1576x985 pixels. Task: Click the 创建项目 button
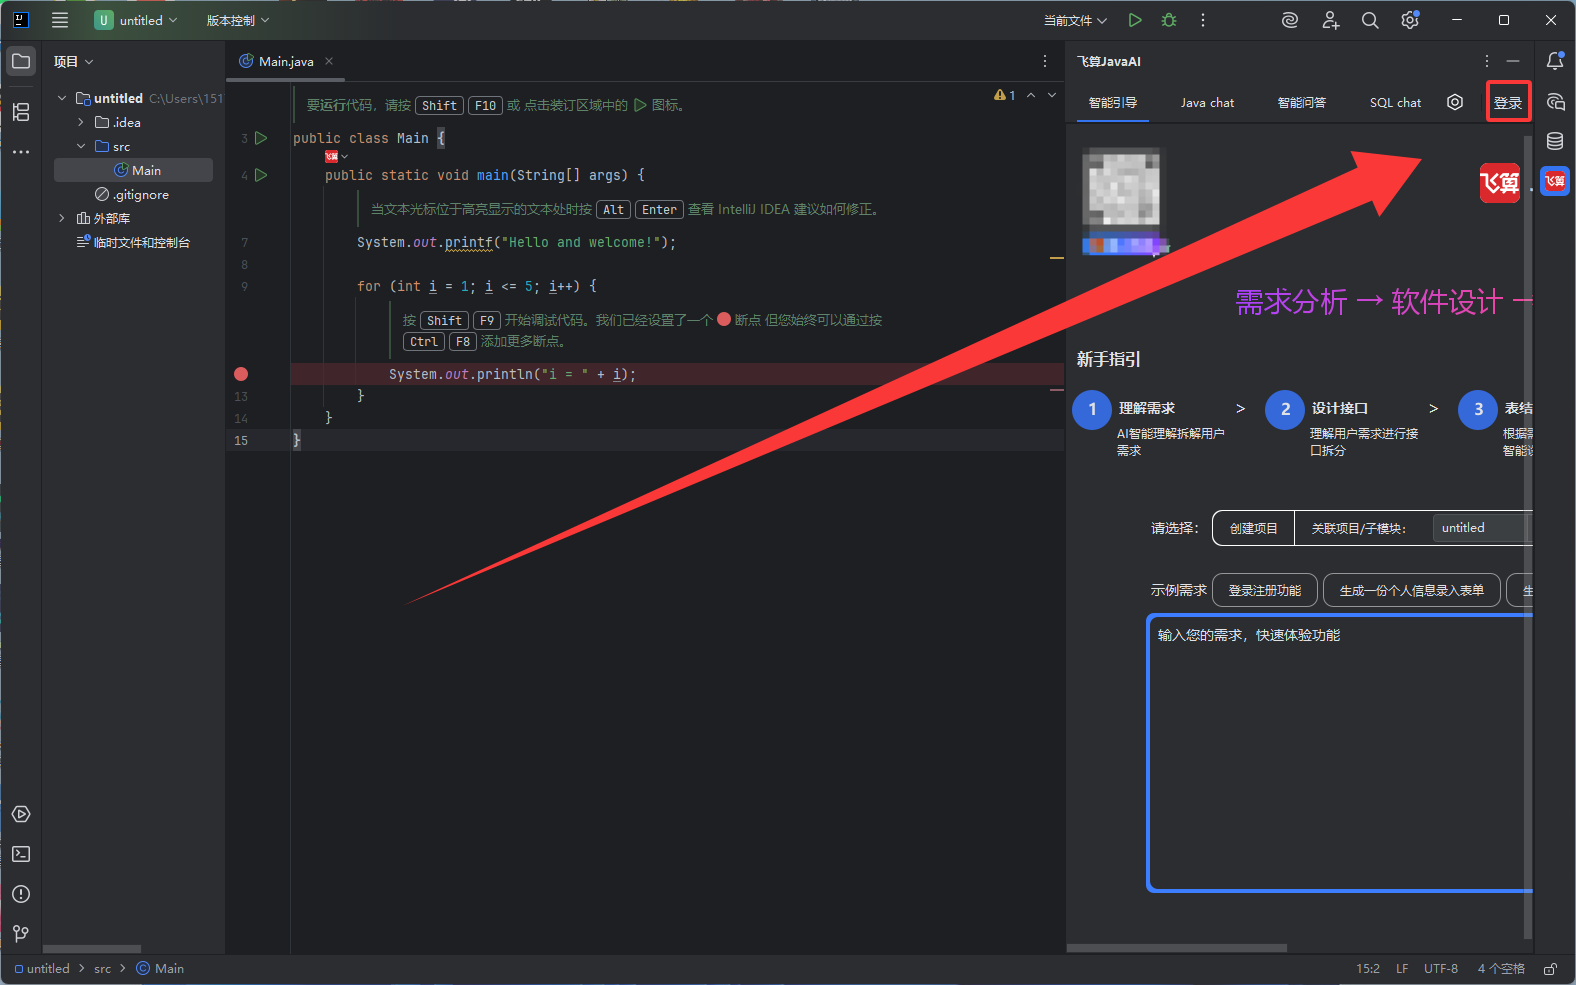1254,528
